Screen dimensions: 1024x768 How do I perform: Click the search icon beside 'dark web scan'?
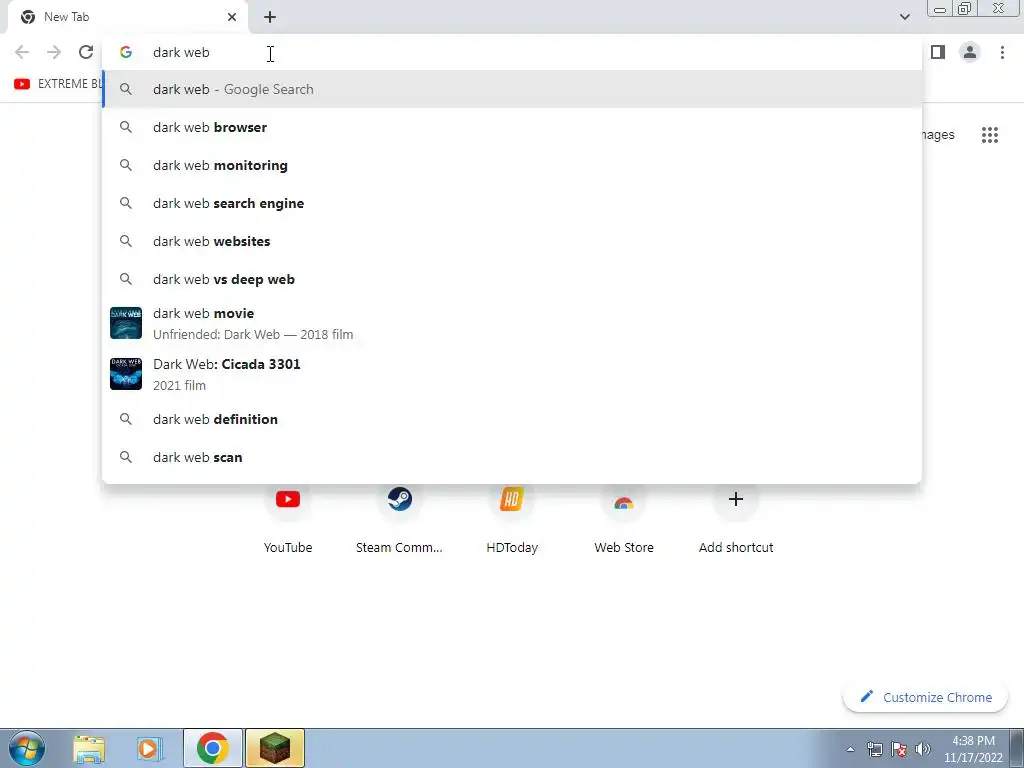click(x=125, y=457)
